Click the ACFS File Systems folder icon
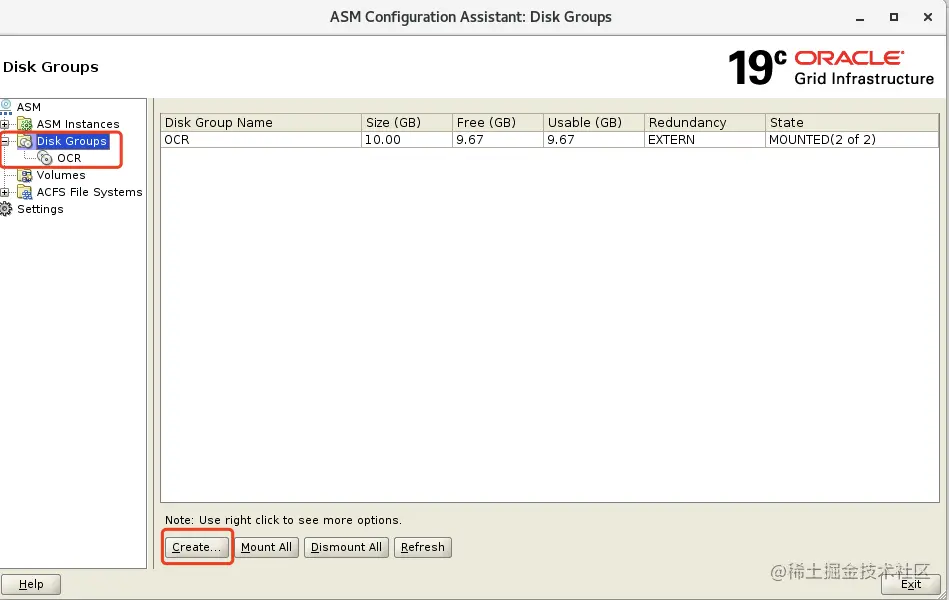This screenshot has width=949, height=600. pyautogui.click(x=25, y=192)
